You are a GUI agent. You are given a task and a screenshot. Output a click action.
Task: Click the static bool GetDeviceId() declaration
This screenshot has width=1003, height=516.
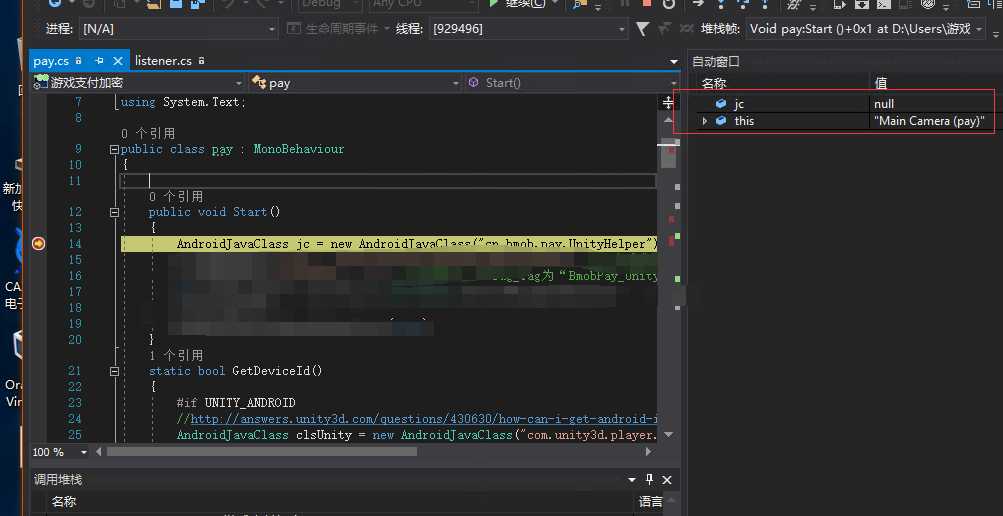(235, 371)
